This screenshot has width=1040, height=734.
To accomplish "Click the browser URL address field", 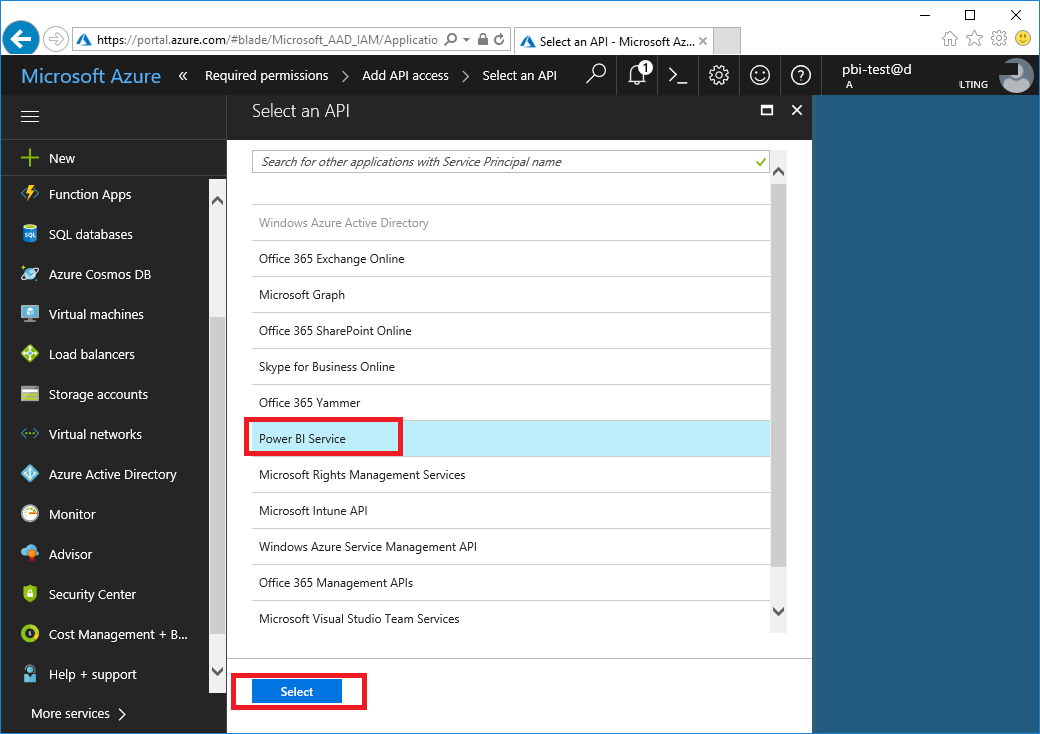I will pyautogui.click(x=267, y=40).
